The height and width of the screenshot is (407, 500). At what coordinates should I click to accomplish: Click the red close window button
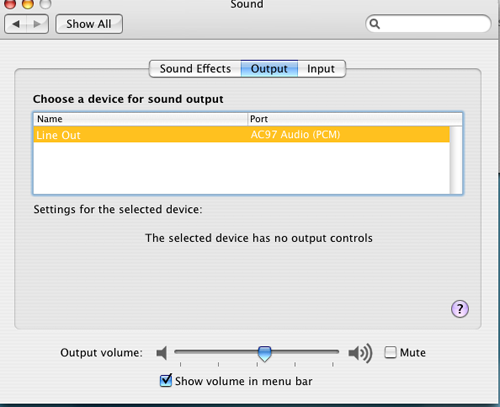click(x=10, y=3)
